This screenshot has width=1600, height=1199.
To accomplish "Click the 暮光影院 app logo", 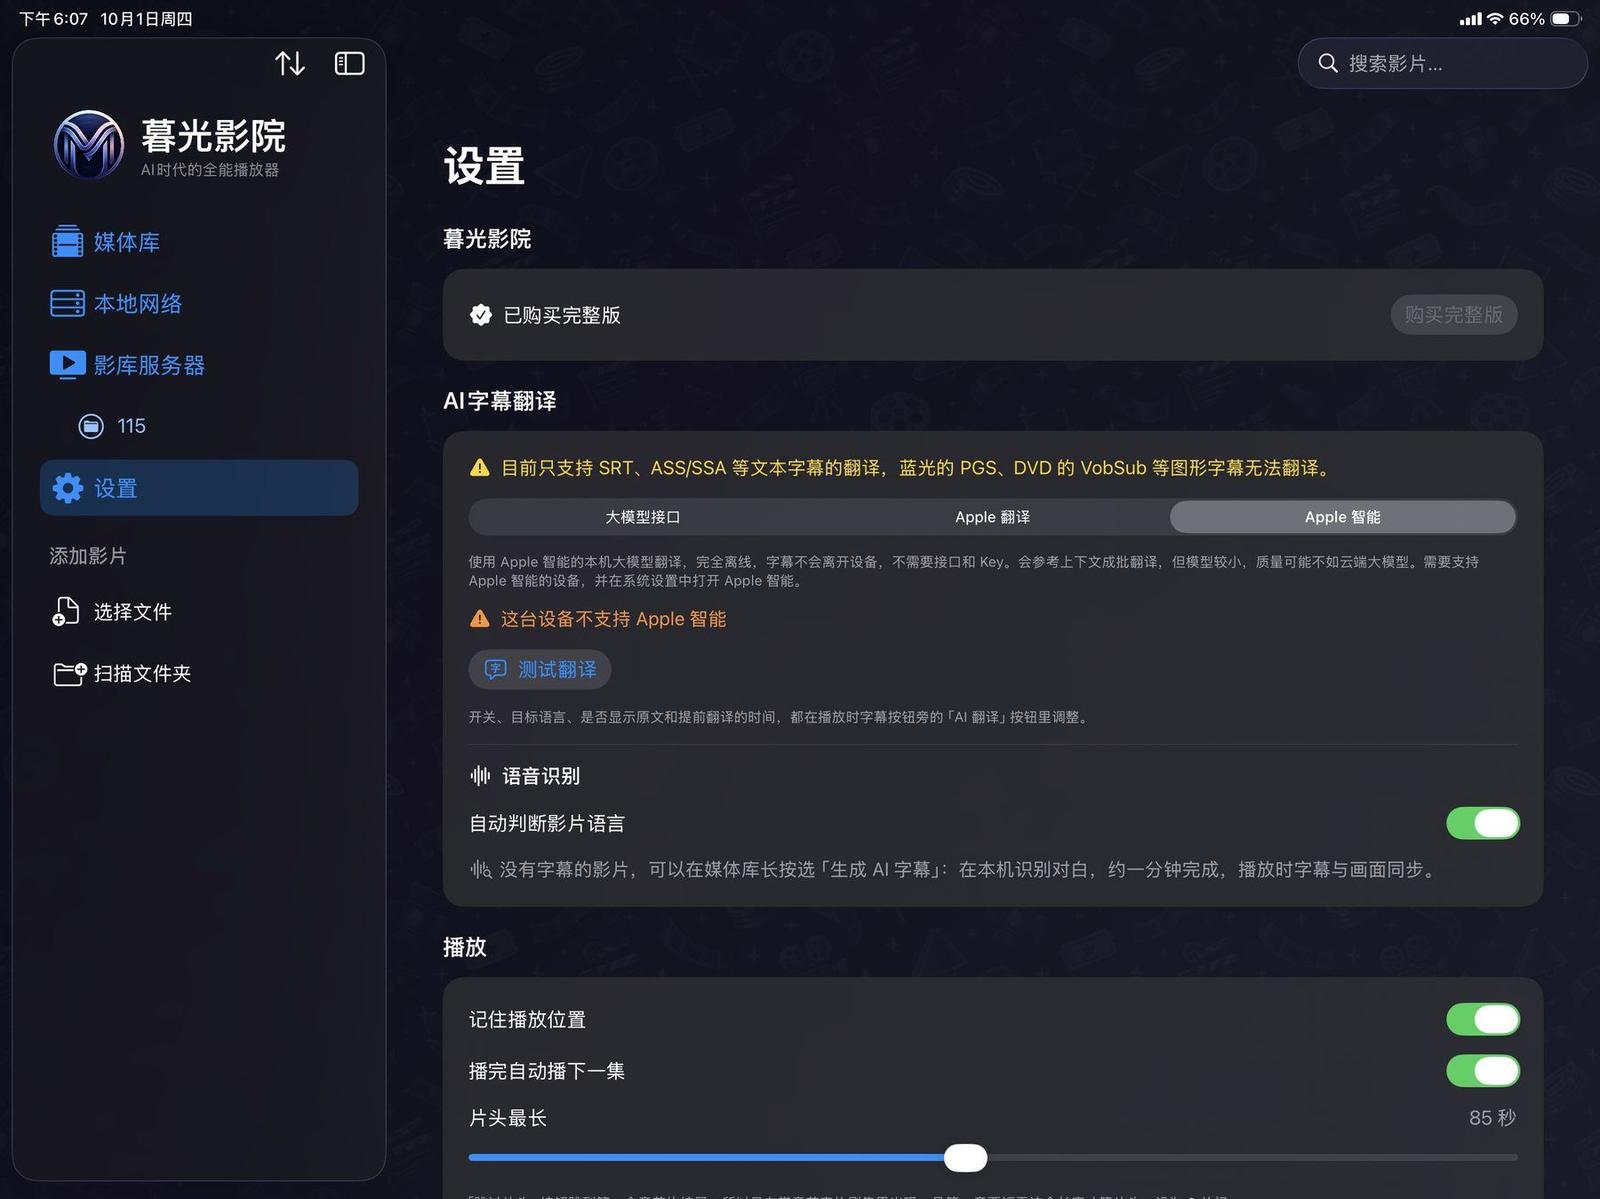I will tap(89, 145).
